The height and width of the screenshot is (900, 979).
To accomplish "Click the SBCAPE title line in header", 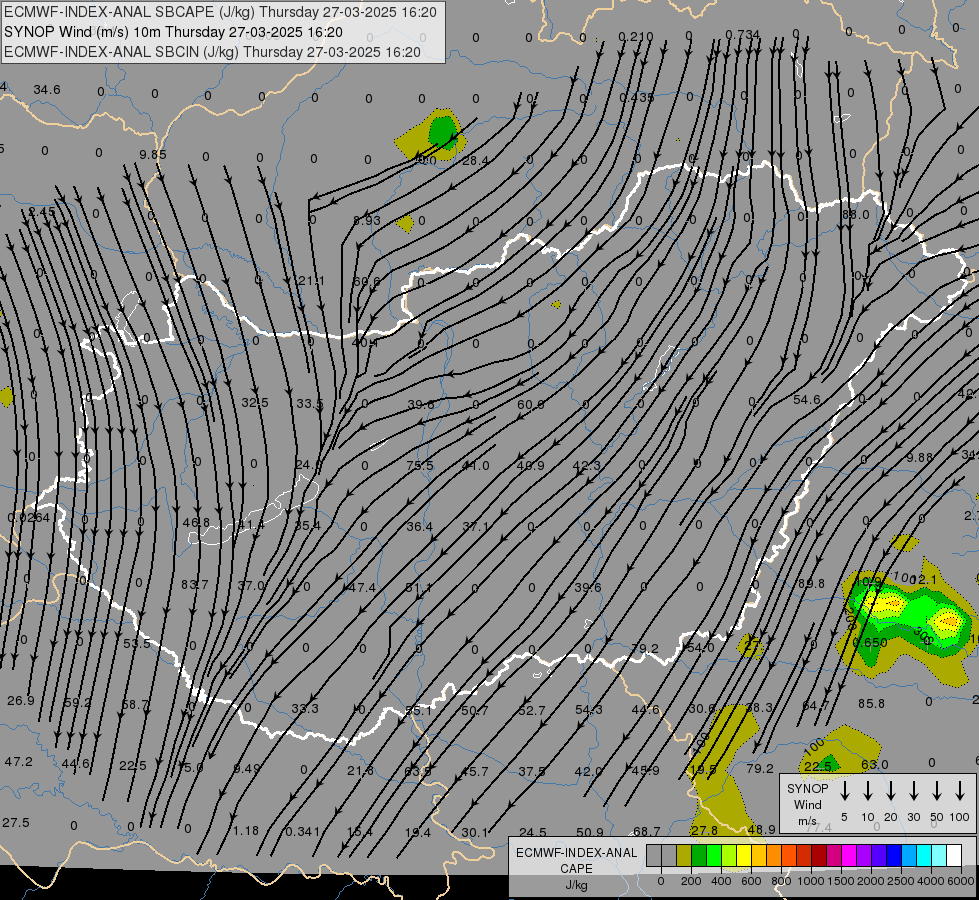I will (x=220, y=12).
